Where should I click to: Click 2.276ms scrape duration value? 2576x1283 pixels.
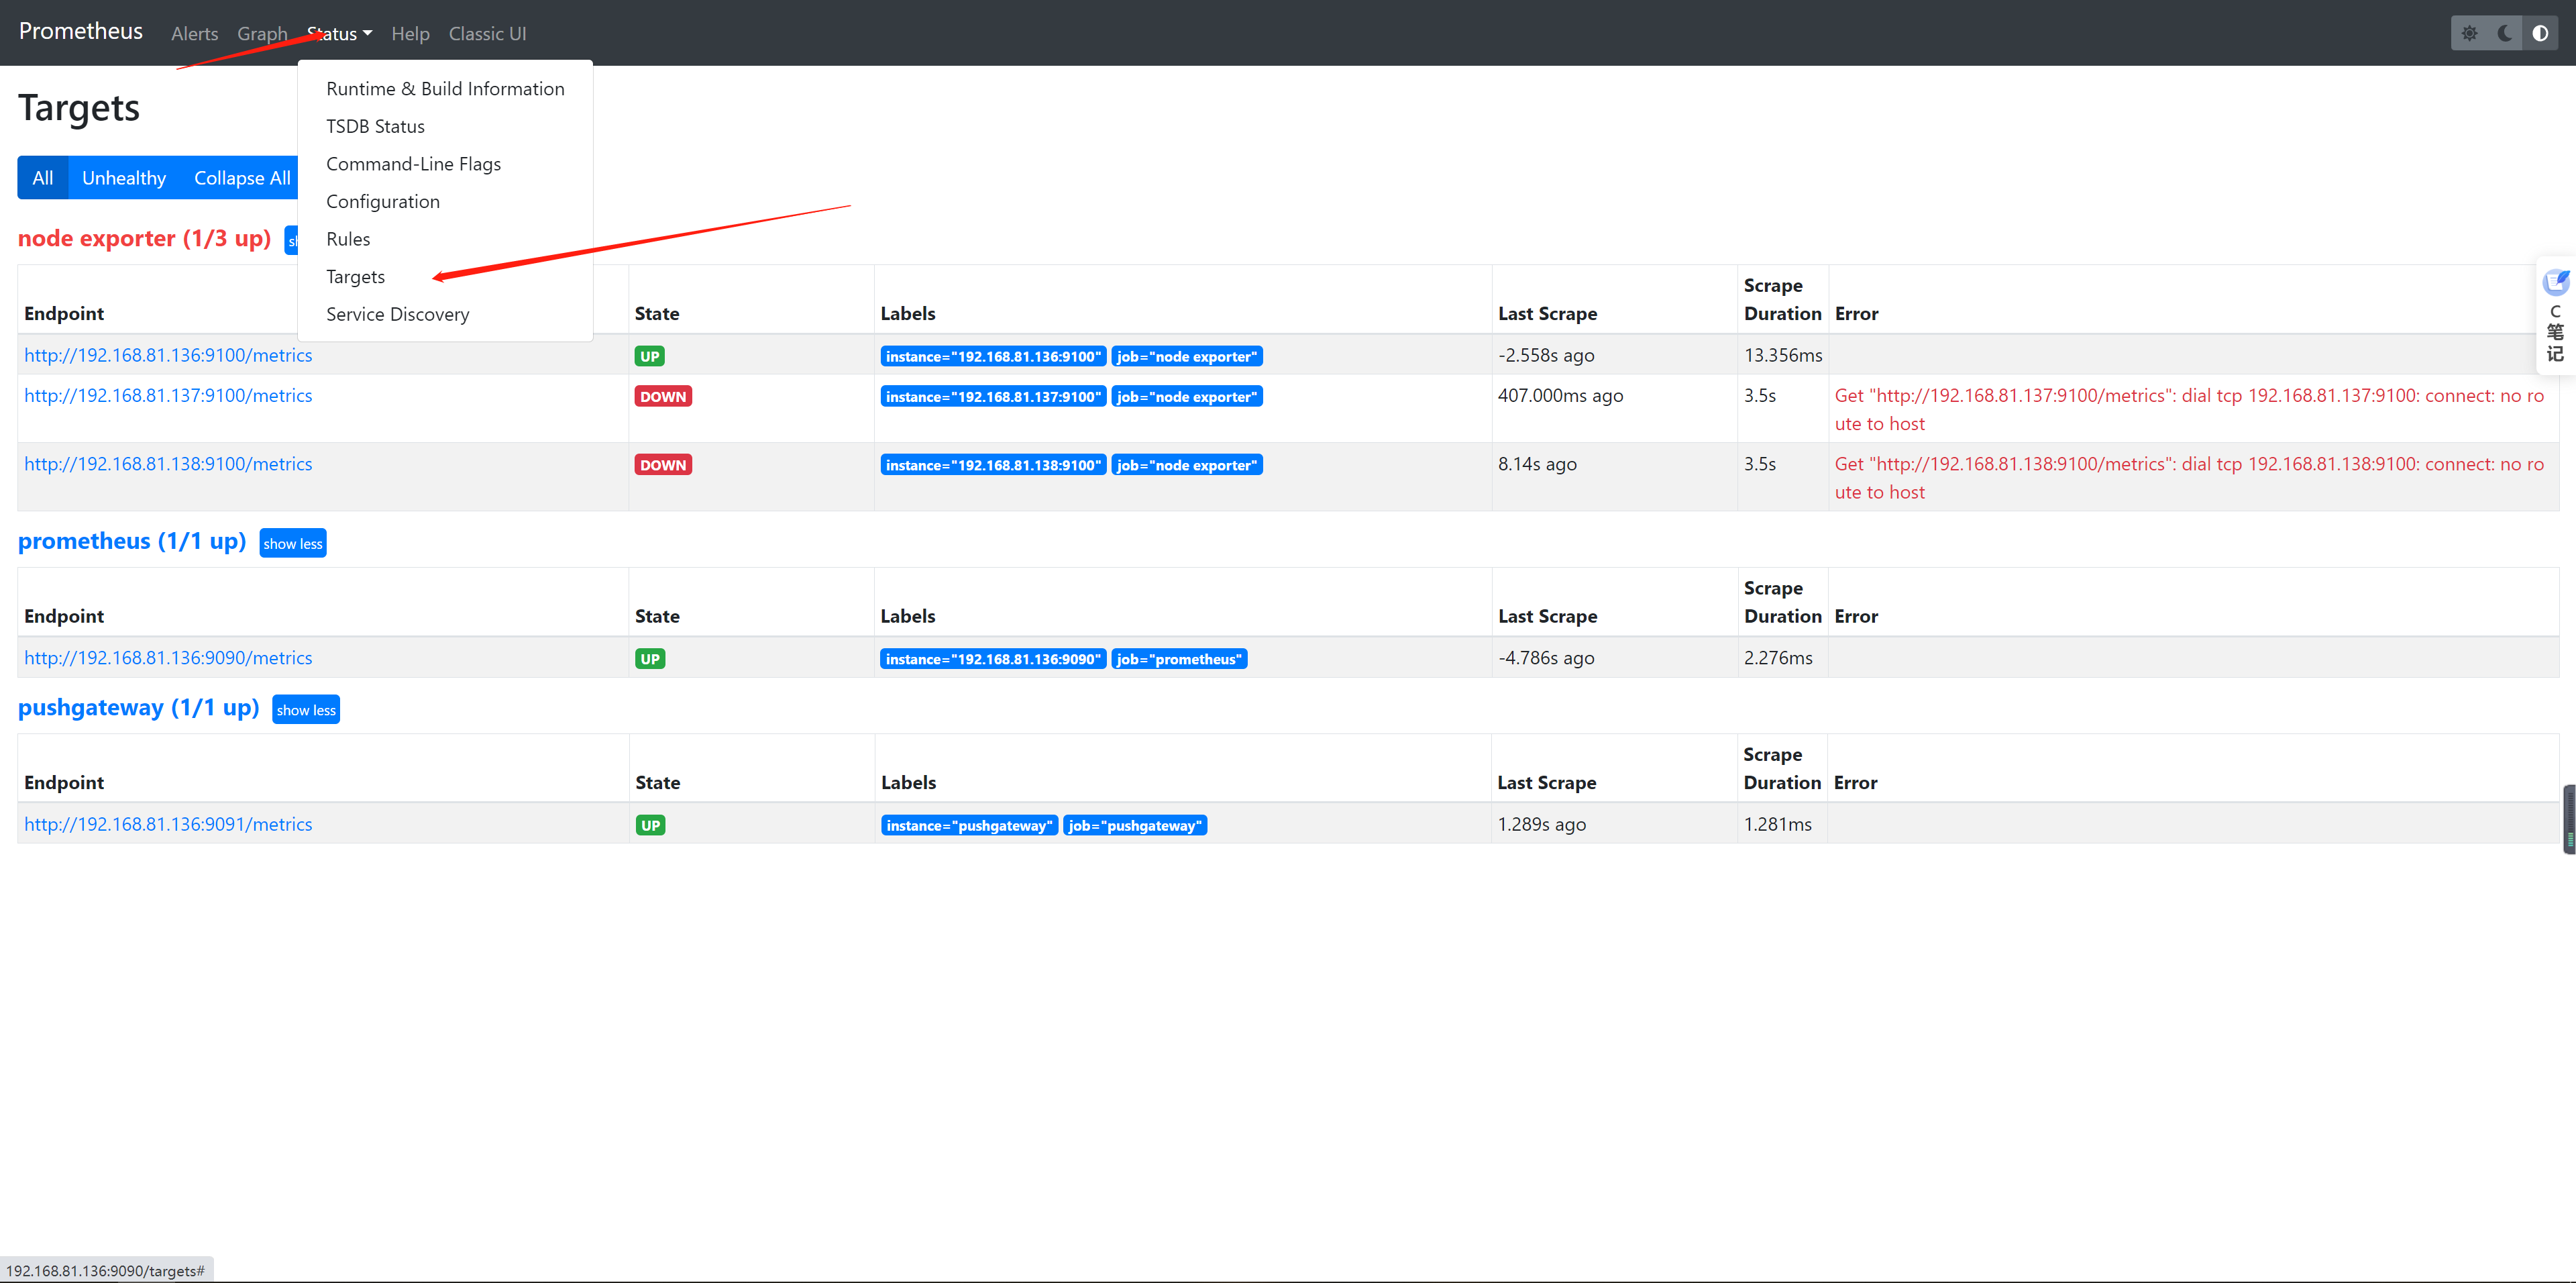pyautogui.click(x=1778, y=658)
